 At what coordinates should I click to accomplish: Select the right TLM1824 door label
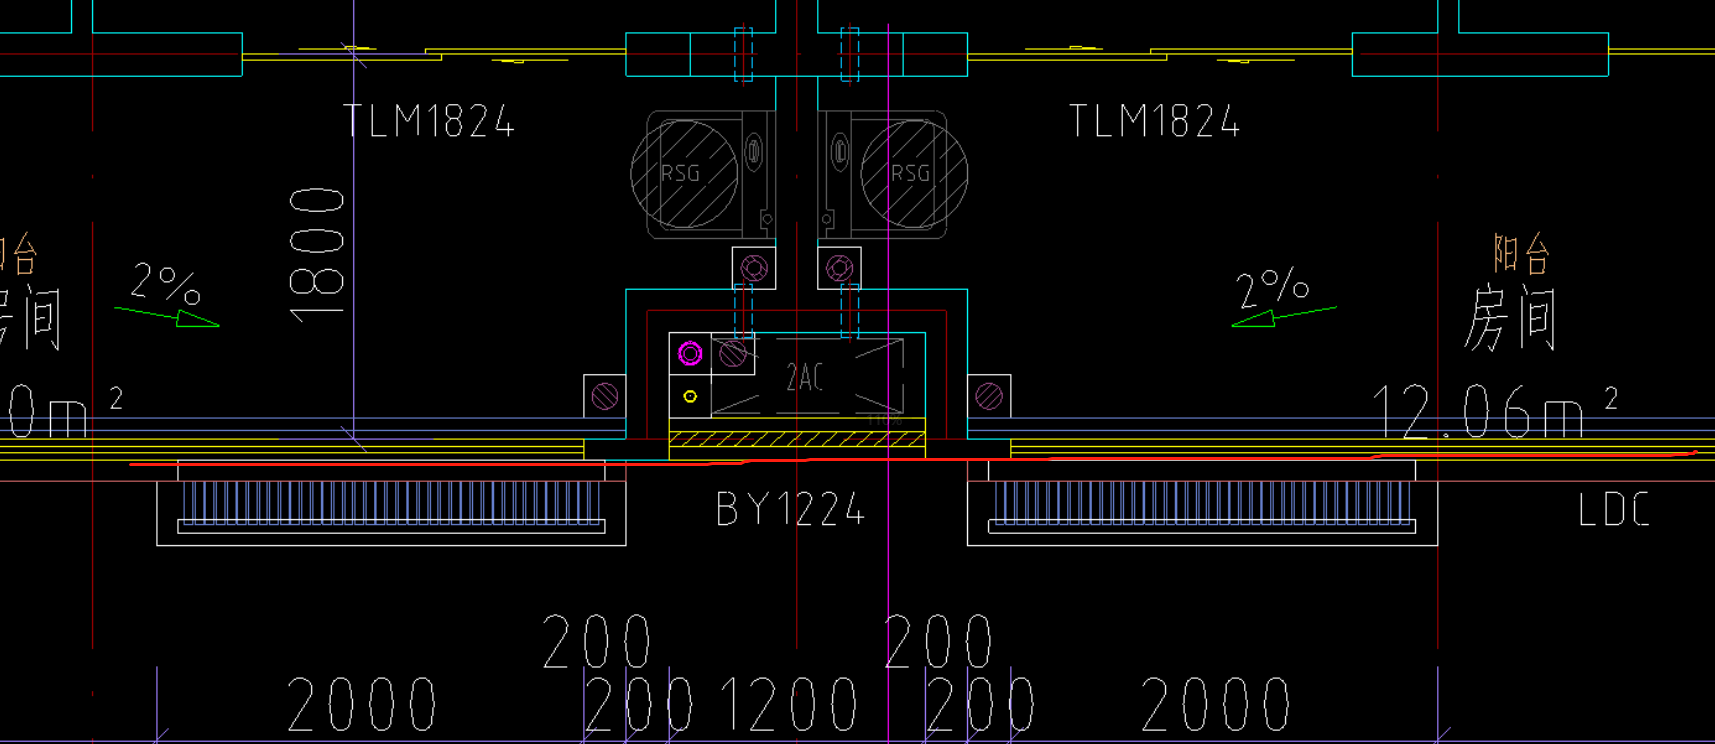[x=1155, y=121]
